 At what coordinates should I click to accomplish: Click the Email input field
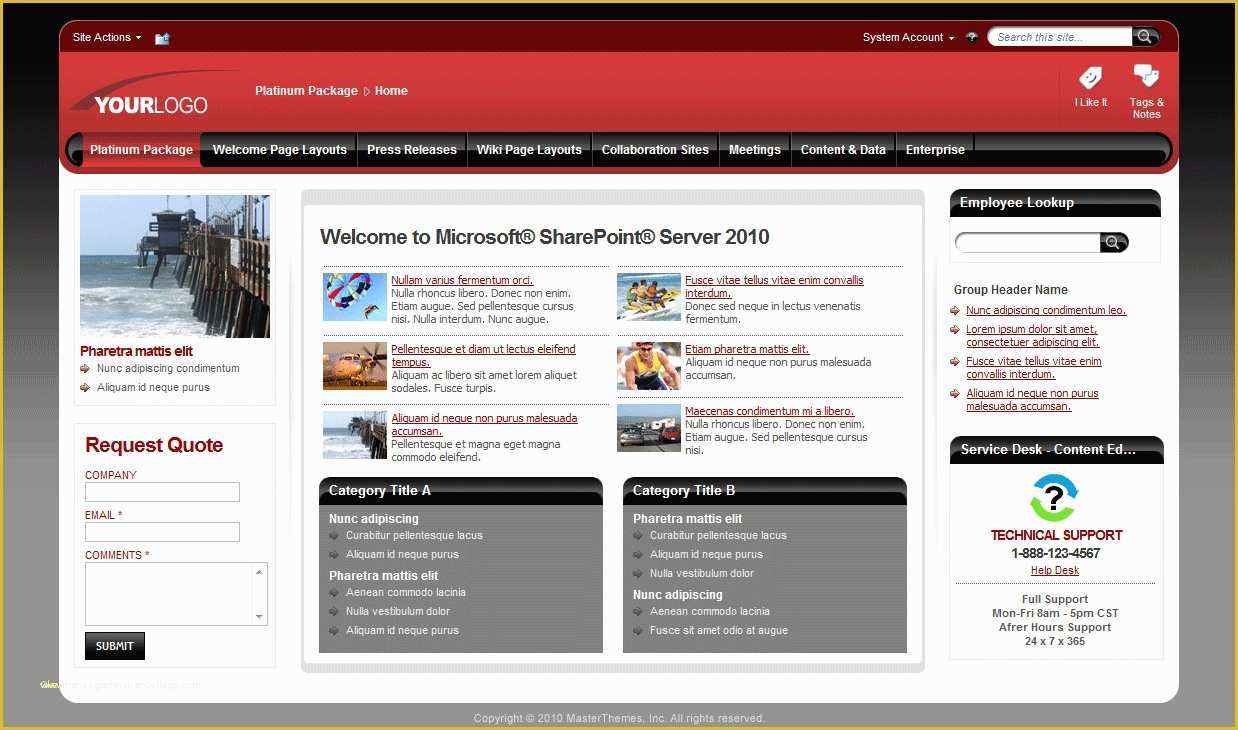(x=162, y=532)
